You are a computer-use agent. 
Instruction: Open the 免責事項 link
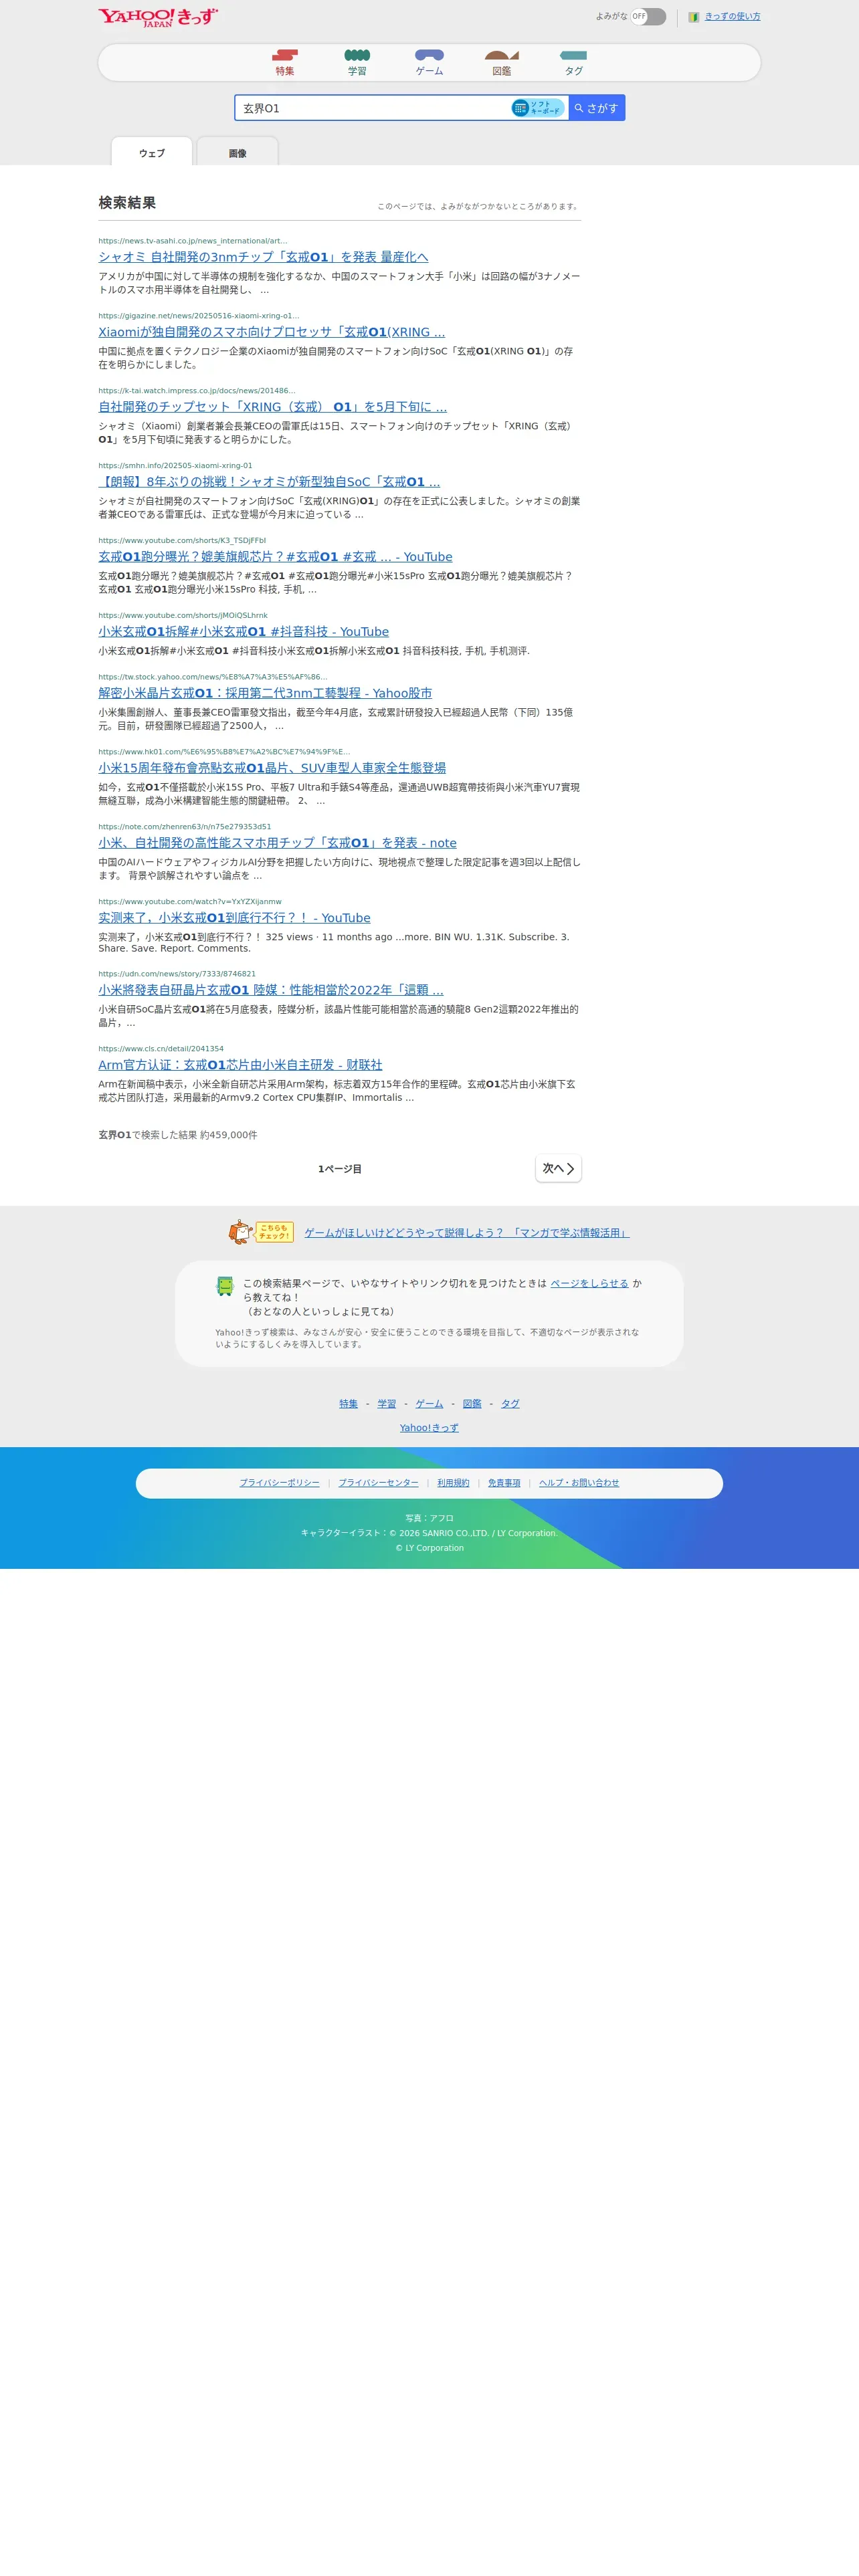coord(504,1483)
